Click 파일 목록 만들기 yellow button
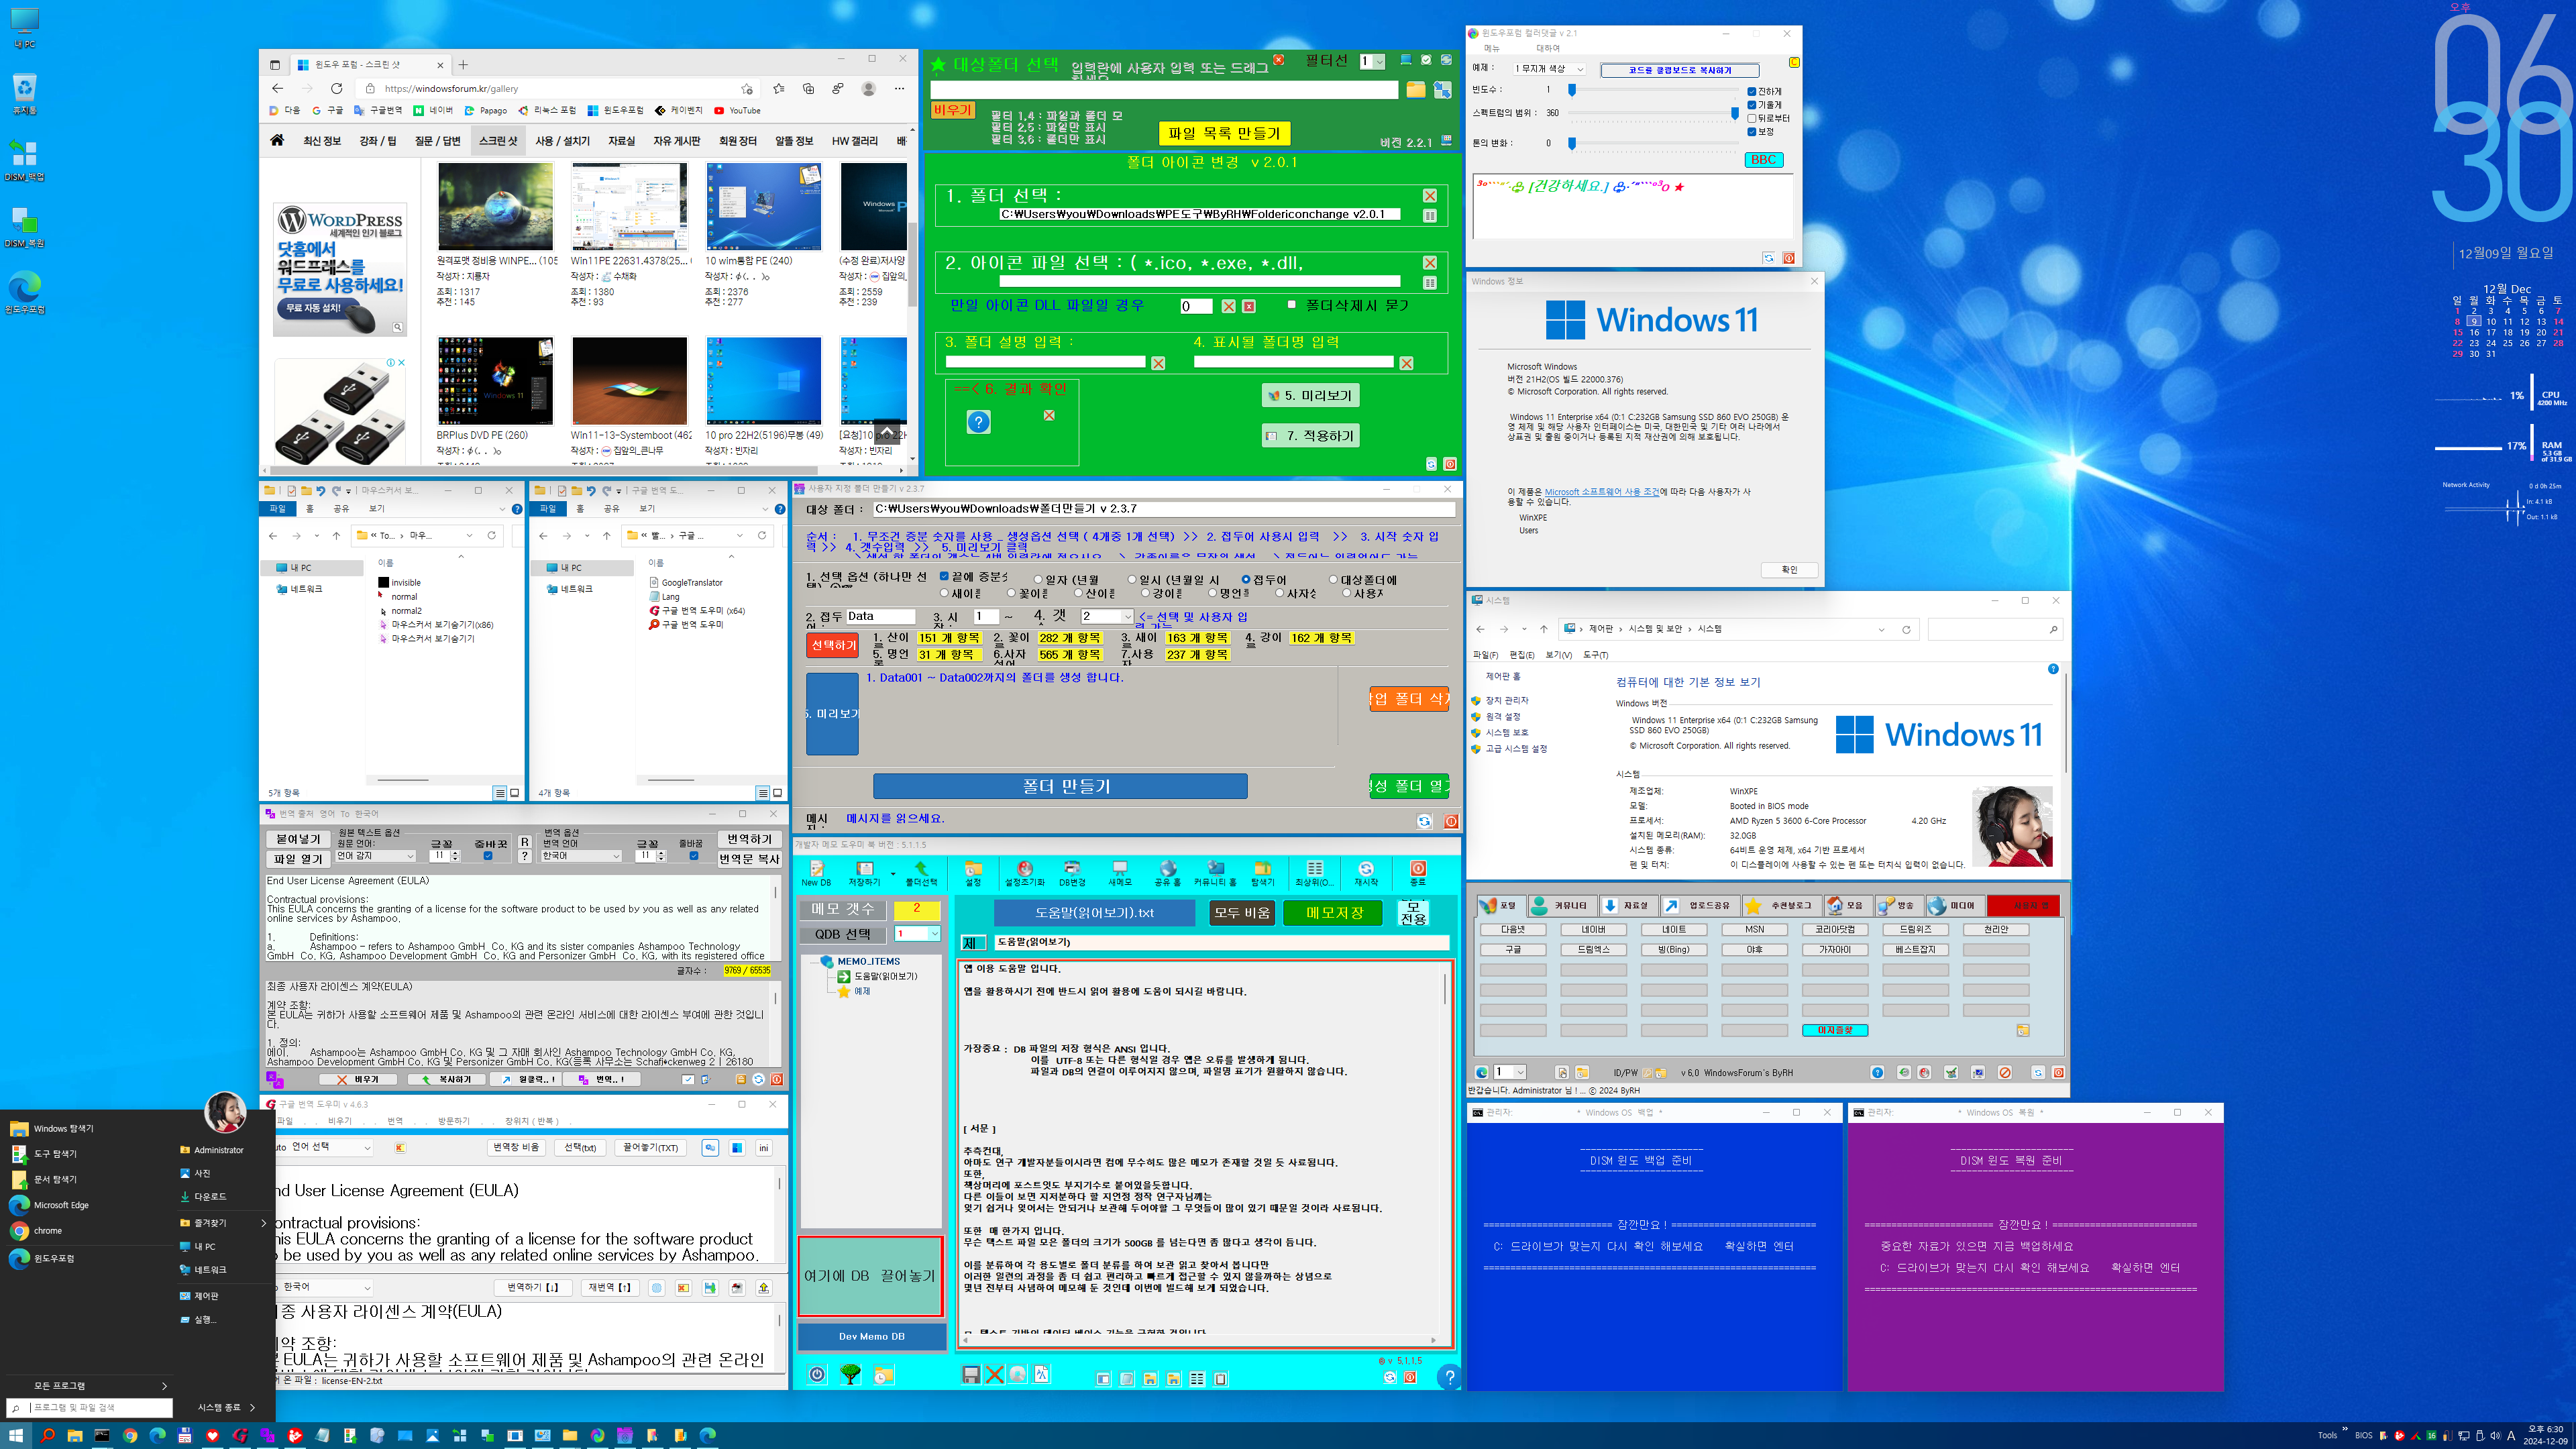The height and width of the screenshot is (1449, 2576). point(1224,133)
